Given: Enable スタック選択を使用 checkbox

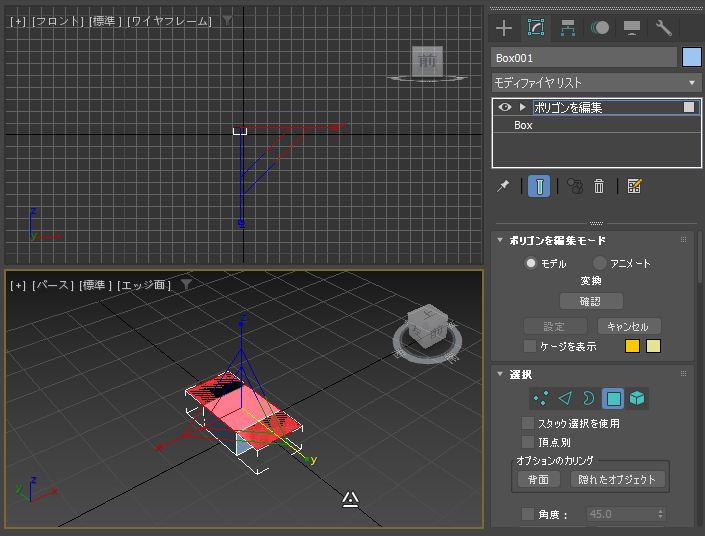Looking at the screenshot, I should [x=528, y=423].
